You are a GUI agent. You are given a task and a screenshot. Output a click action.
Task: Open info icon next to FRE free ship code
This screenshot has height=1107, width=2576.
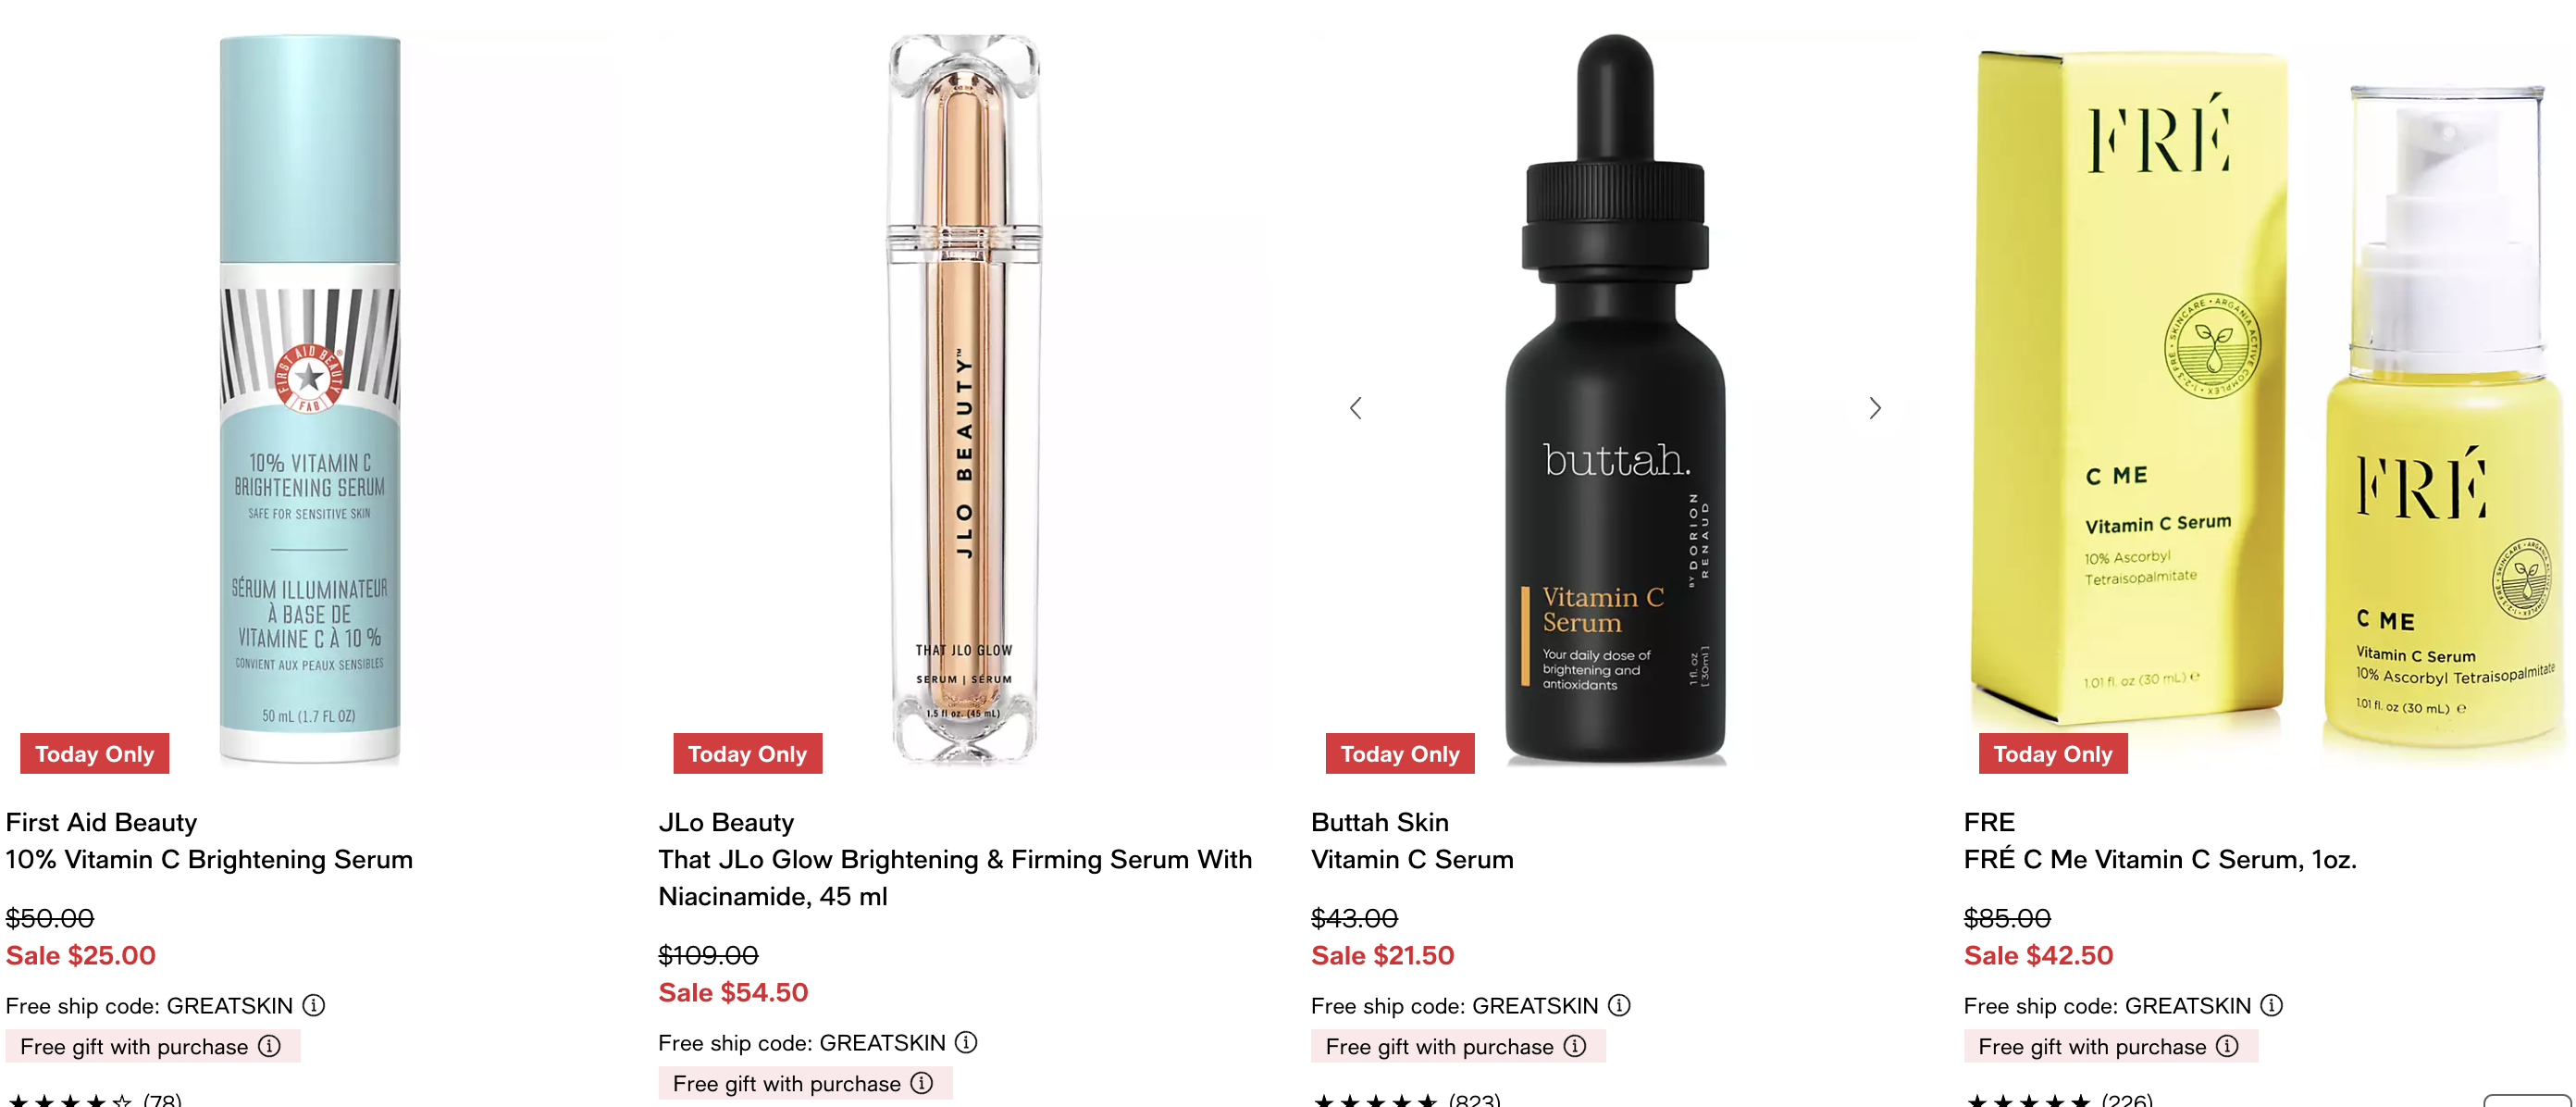click(2271, 1005)
